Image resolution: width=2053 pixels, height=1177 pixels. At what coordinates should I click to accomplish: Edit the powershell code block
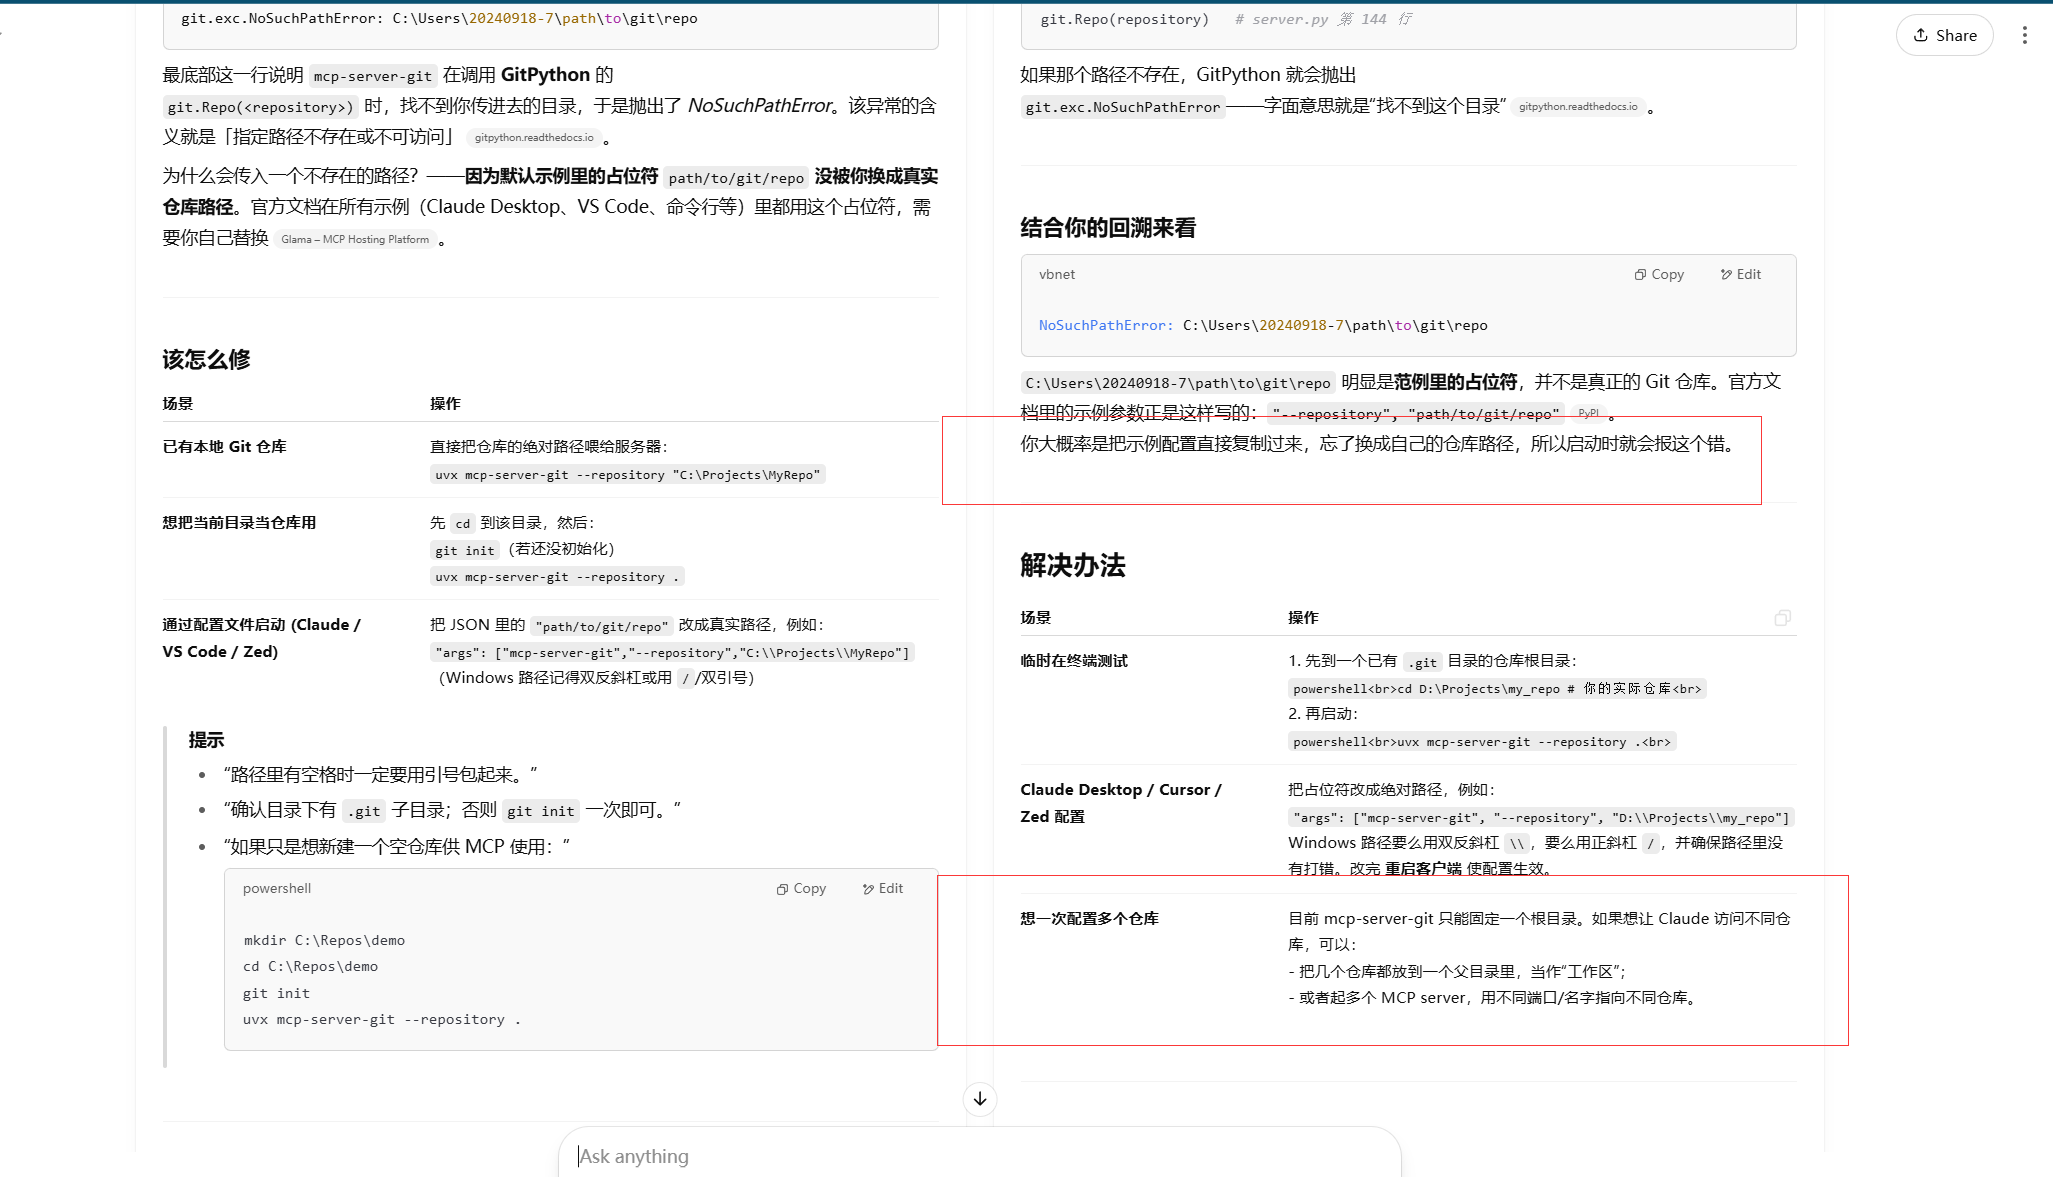point(883,888)
